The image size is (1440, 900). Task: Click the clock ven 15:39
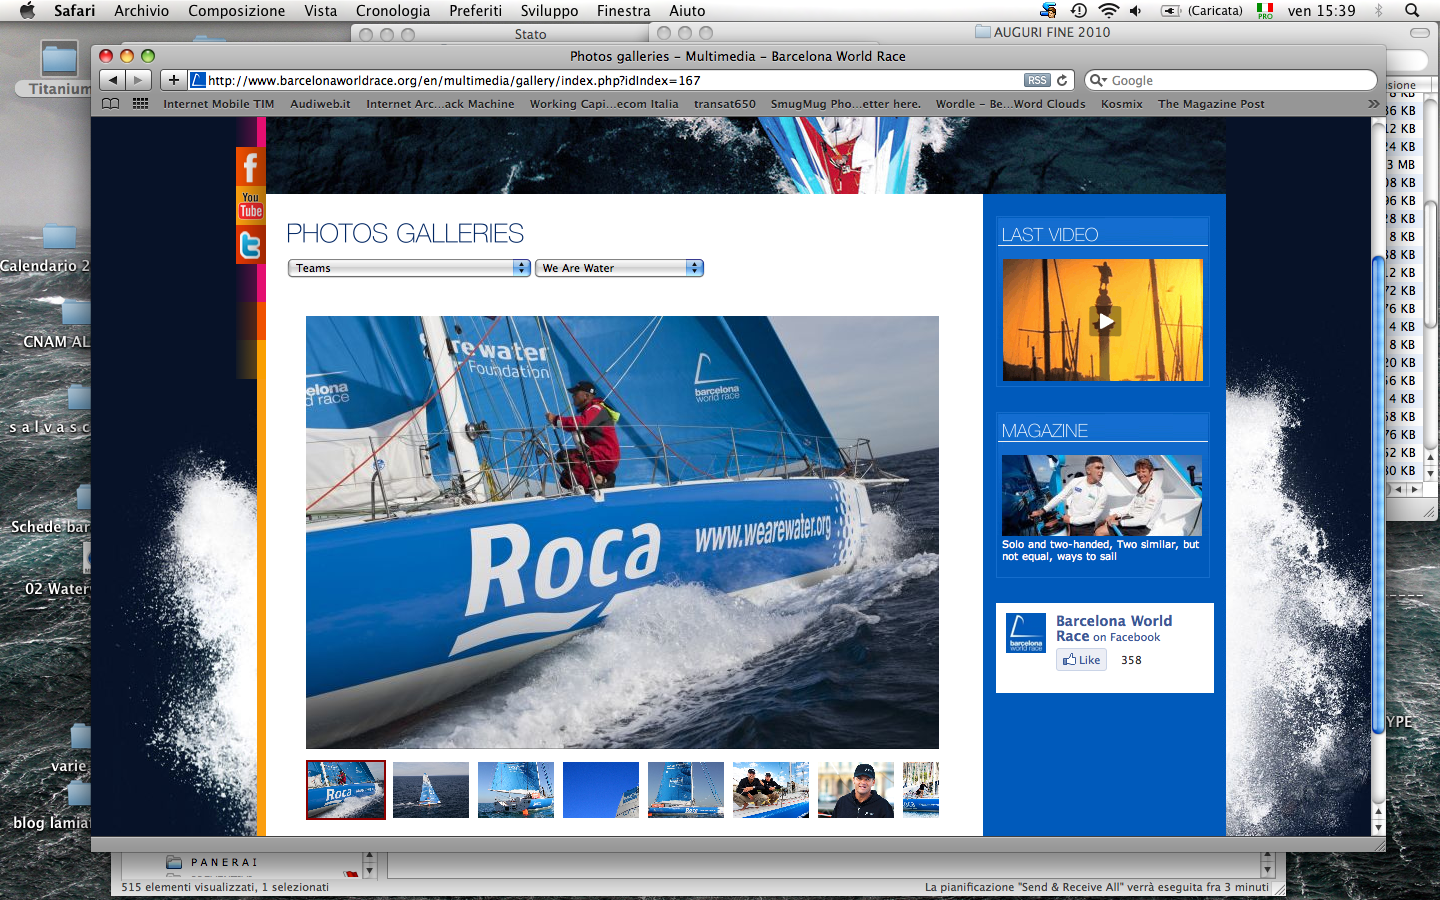[1321, 10]
